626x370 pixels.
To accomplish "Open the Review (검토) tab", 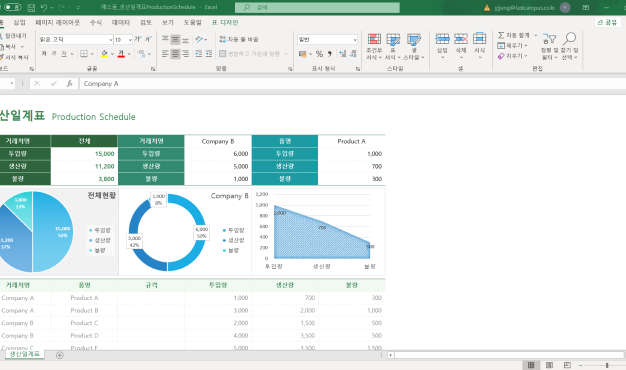I will [145, 22].
